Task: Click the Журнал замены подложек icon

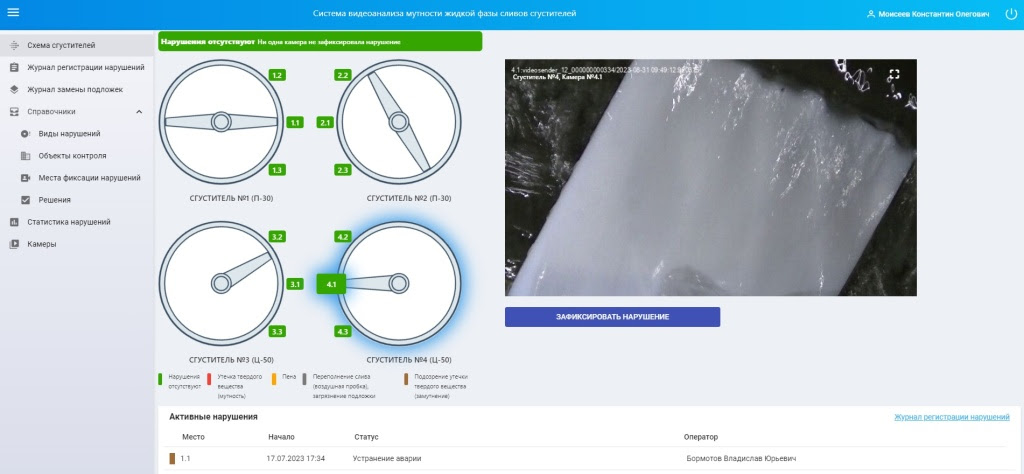Action: click(x=14, y=89)
